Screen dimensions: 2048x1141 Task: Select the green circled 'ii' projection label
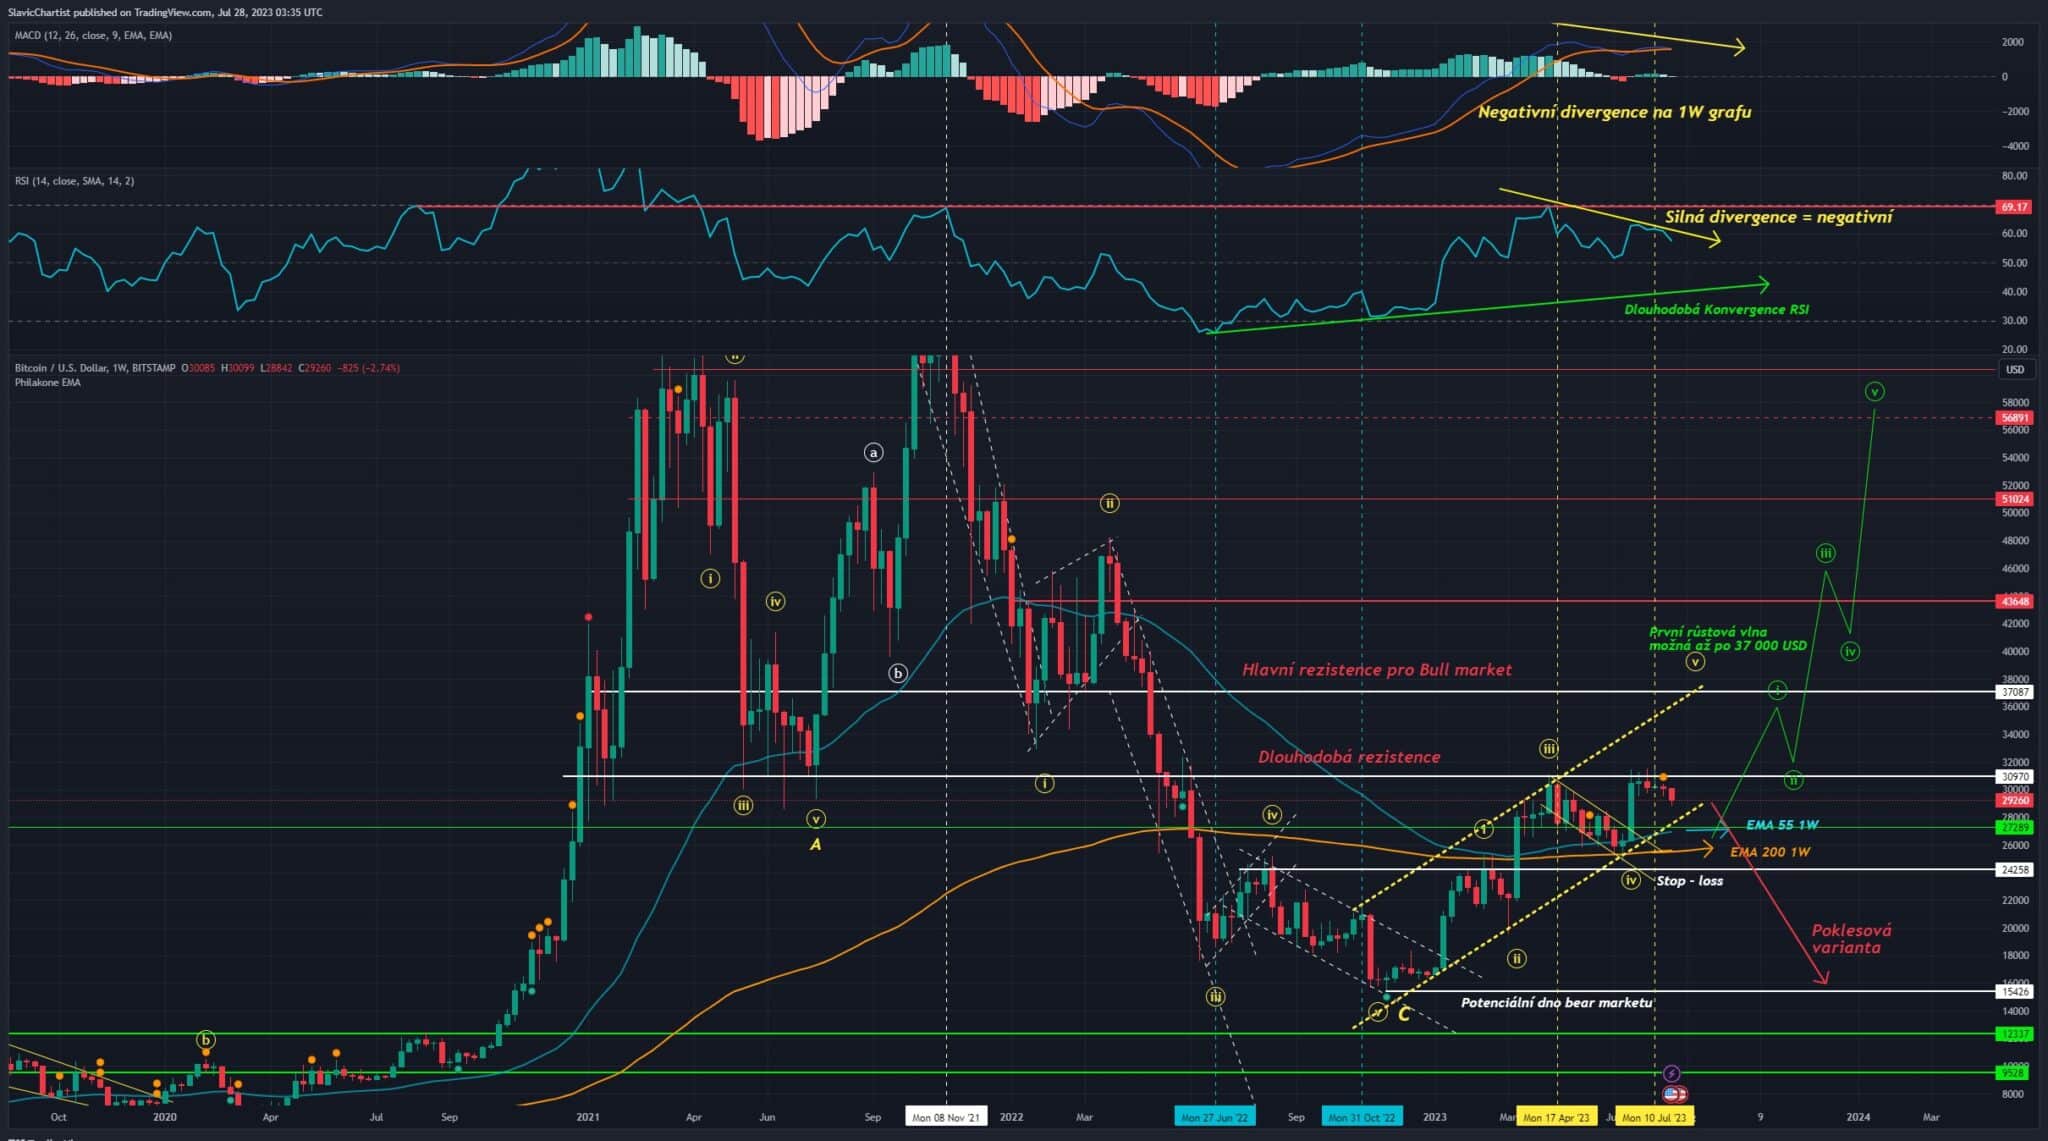point(1793,779)
